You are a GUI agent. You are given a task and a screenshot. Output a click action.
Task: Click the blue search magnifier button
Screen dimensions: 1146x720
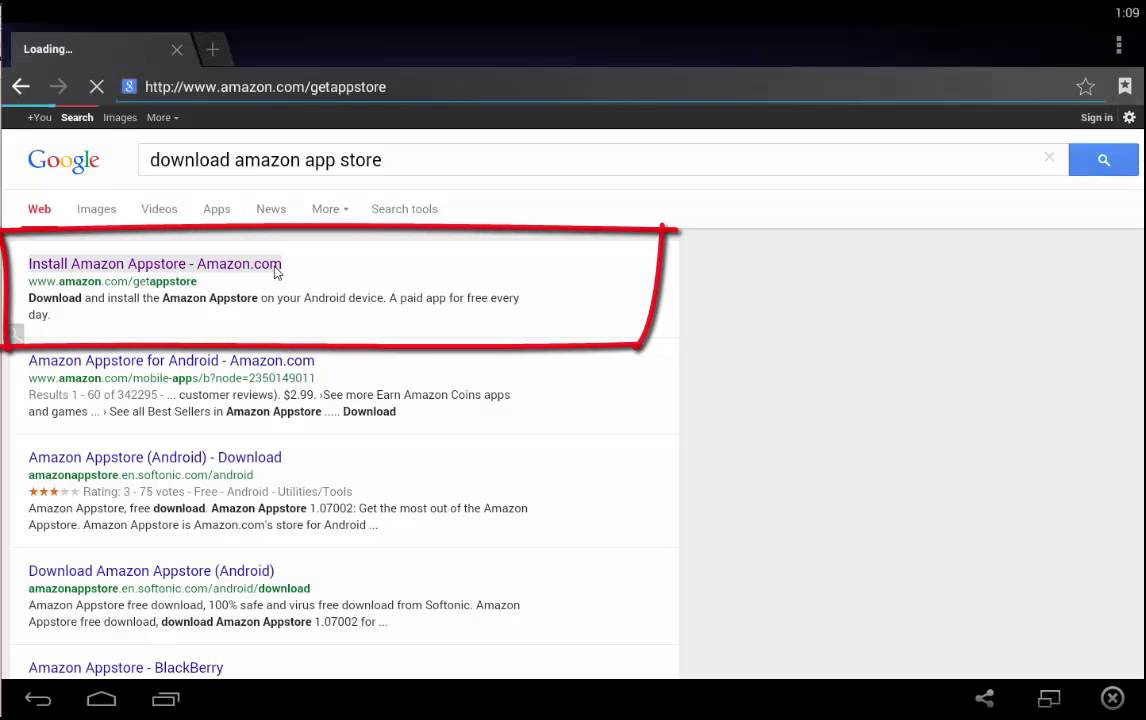coord(1104,159)
